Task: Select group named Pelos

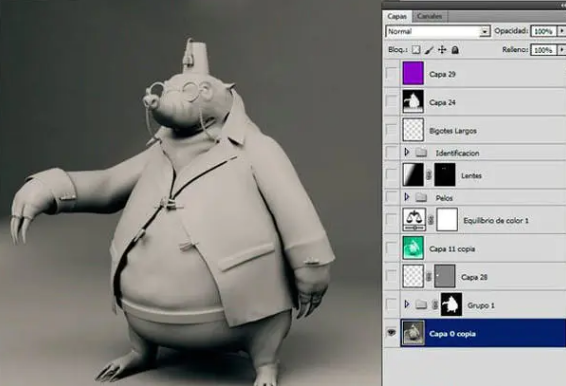Action: point(444,198)
